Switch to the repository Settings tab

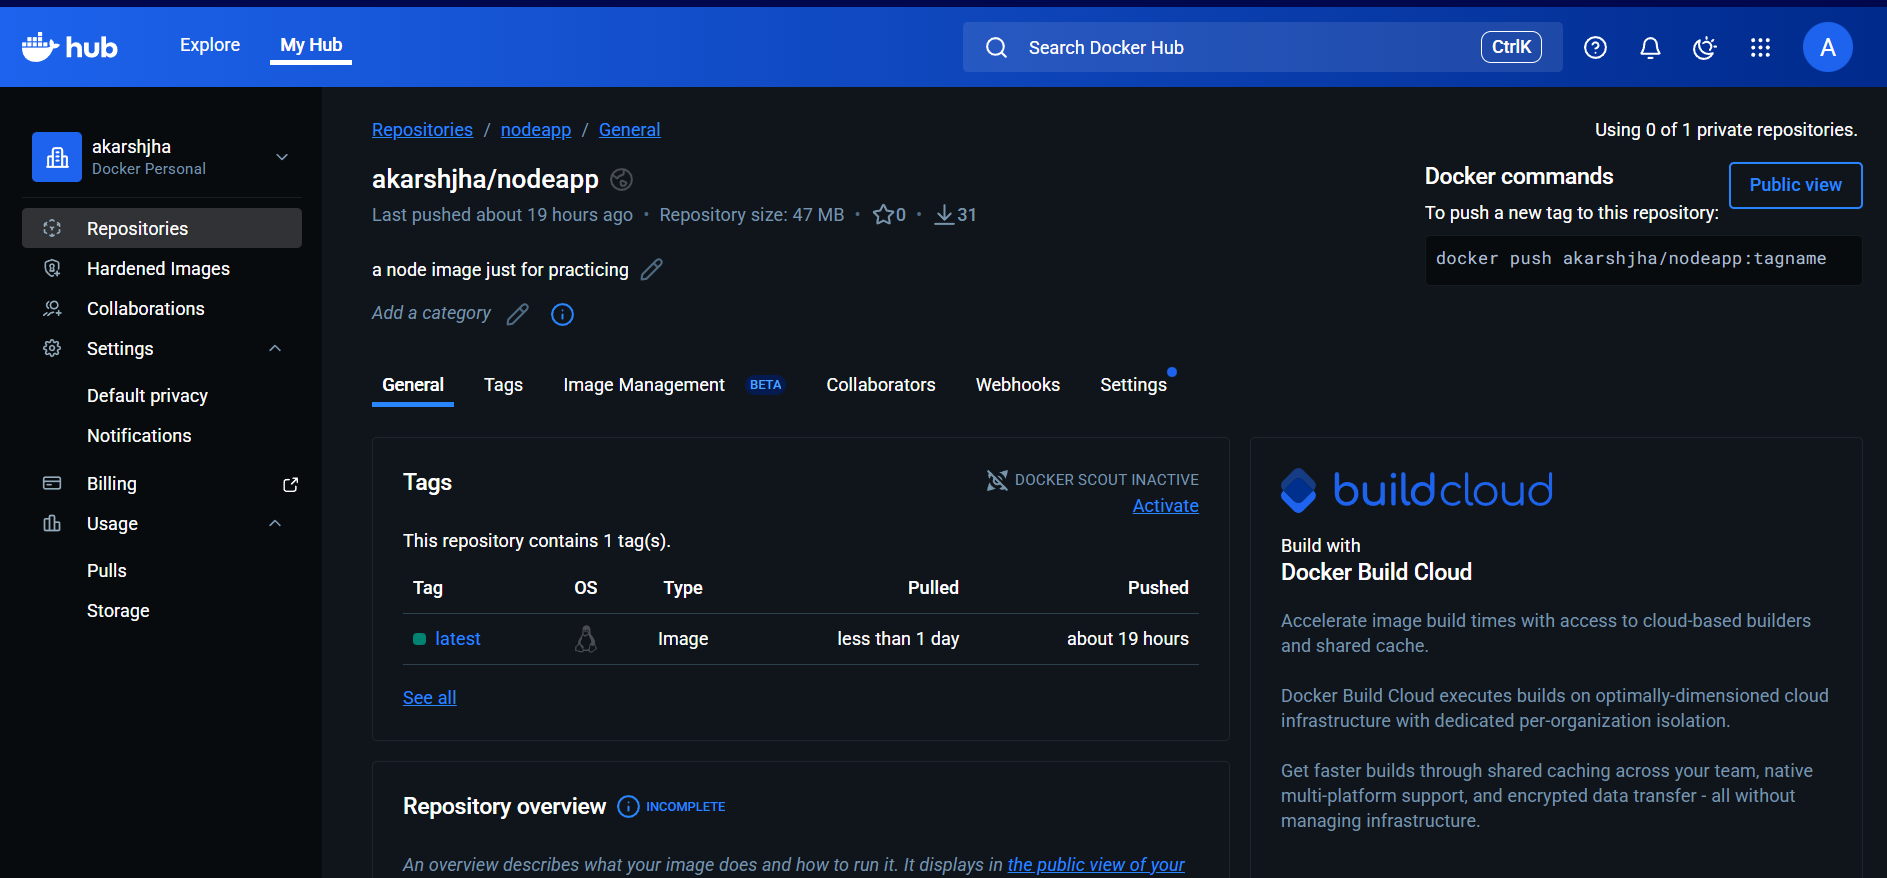tap(1133, 385)
